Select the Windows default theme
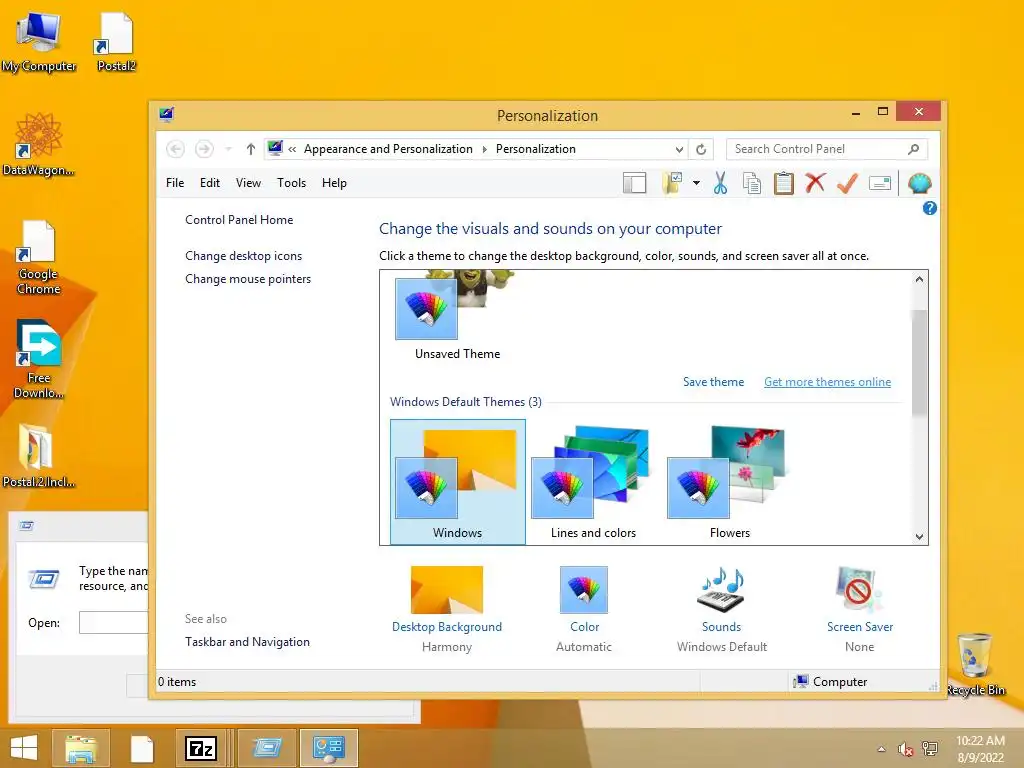The image size is (1024, 768). click(x=458, y=482)
